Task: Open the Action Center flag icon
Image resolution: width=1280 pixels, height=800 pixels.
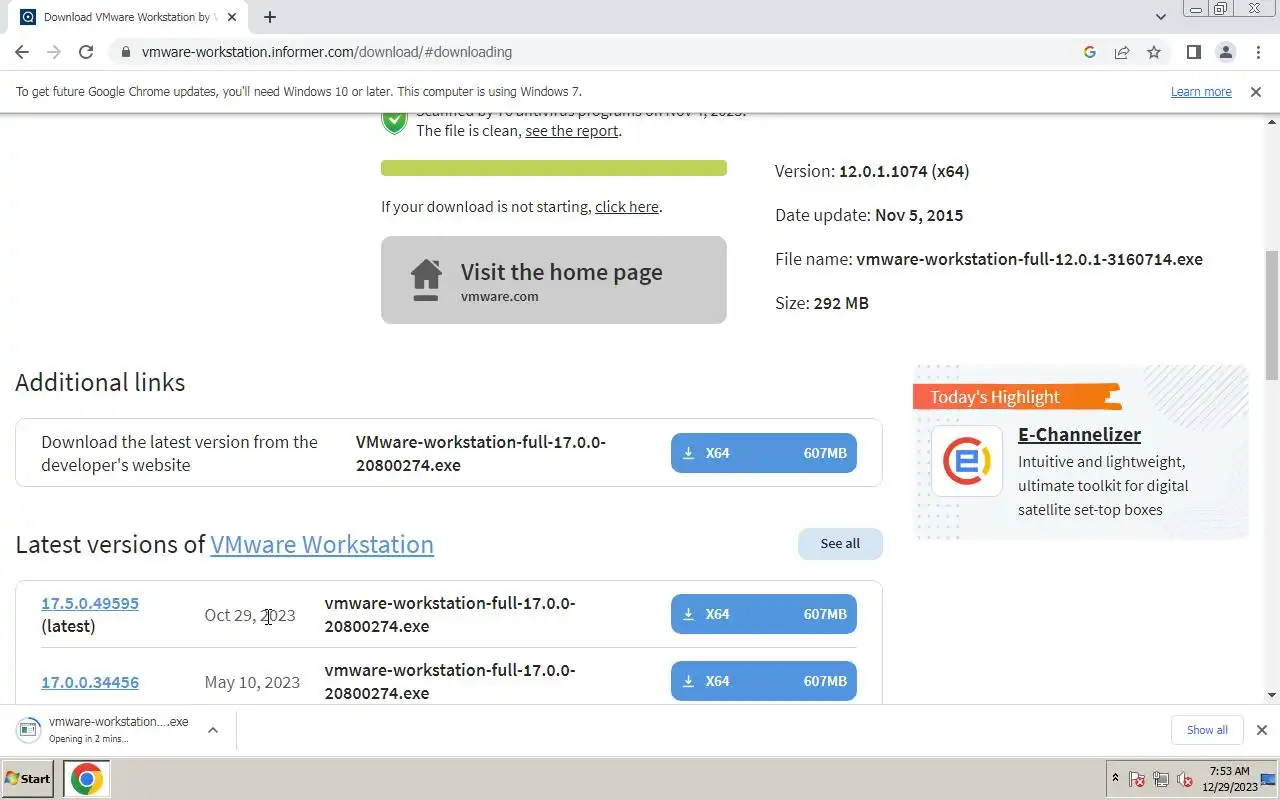Action: (x=1137, y=780)
